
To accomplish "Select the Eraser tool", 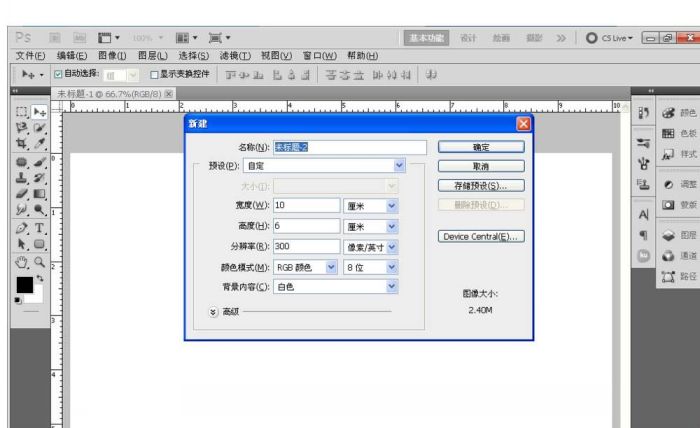I will coord(21,194).
